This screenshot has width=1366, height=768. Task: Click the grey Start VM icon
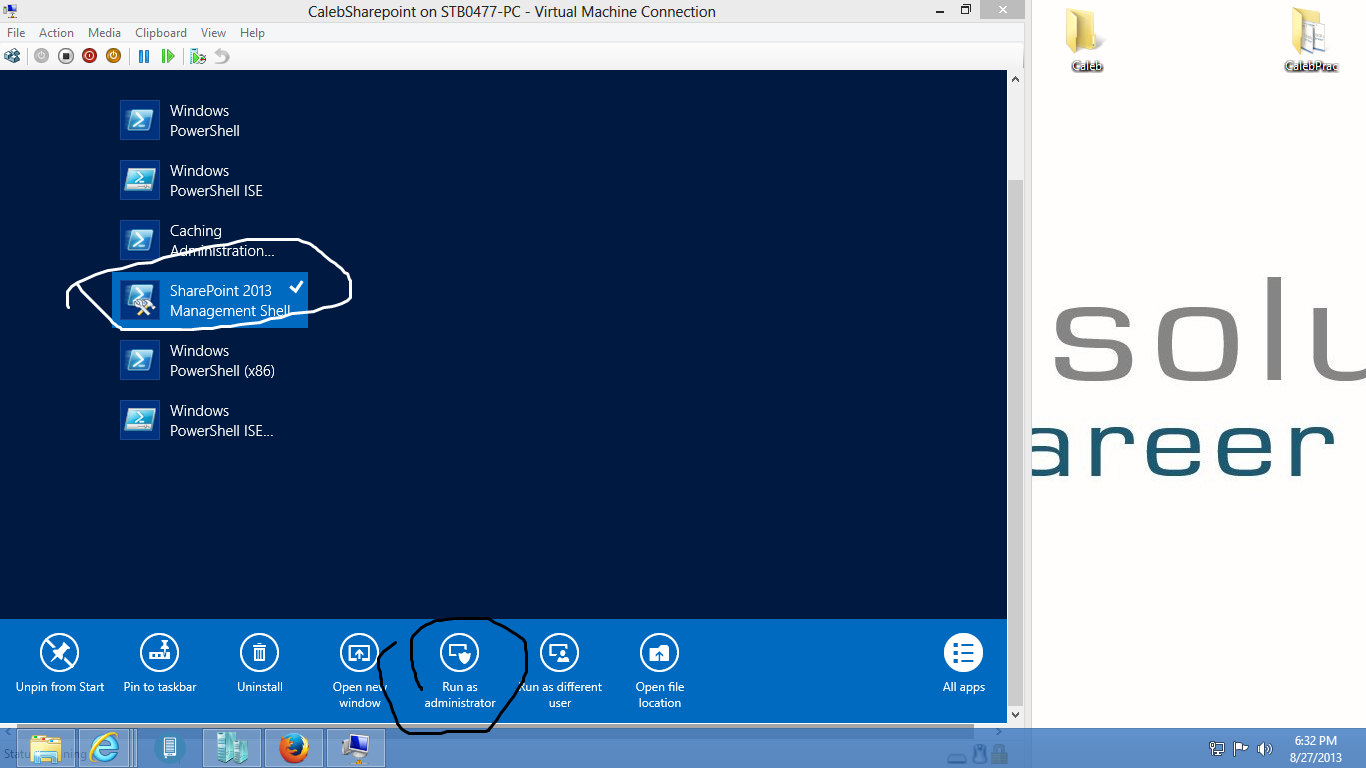pos(41,56)
